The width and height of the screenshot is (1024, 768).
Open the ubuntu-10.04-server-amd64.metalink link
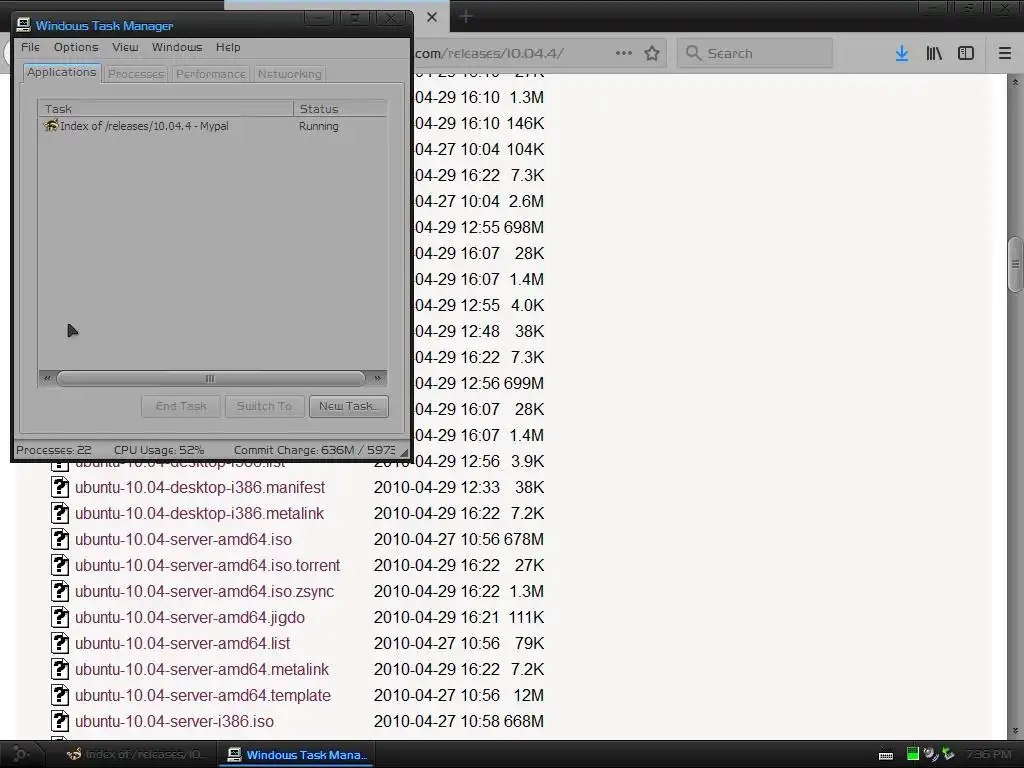[x=202, y=669]
